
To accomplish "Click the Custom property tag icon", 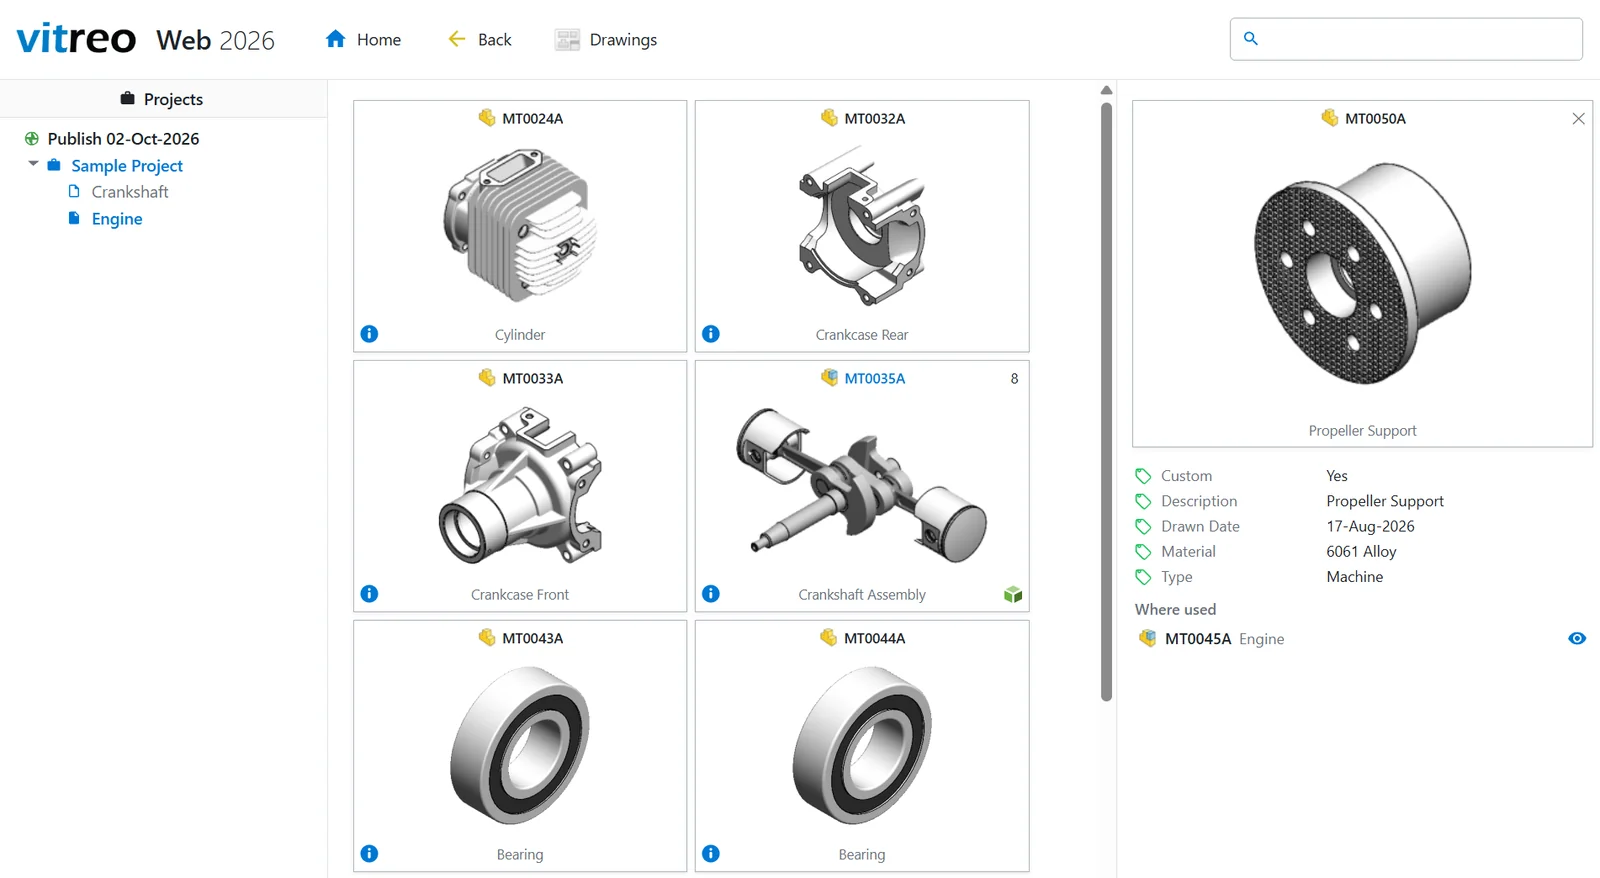I will pos(1143,476).
